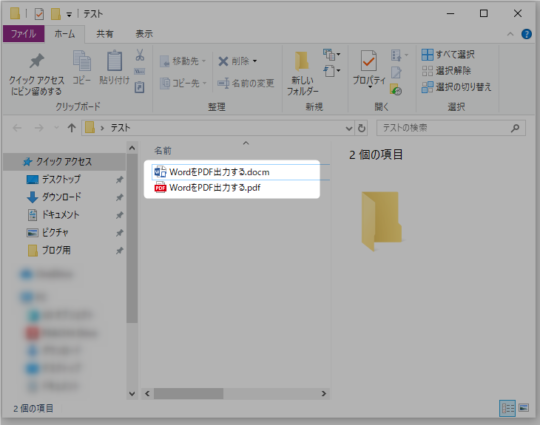Click Select All (すべて選択)
The width and height of the screenshot is (540, 425).
448,54
